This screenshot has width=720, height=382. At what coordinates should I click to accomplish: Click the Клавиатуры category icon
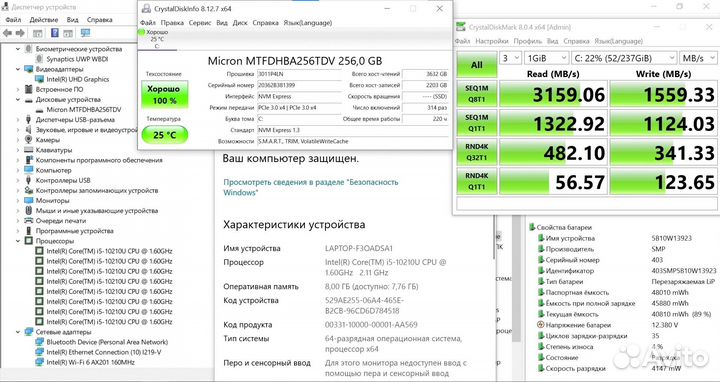click(28, 150)
